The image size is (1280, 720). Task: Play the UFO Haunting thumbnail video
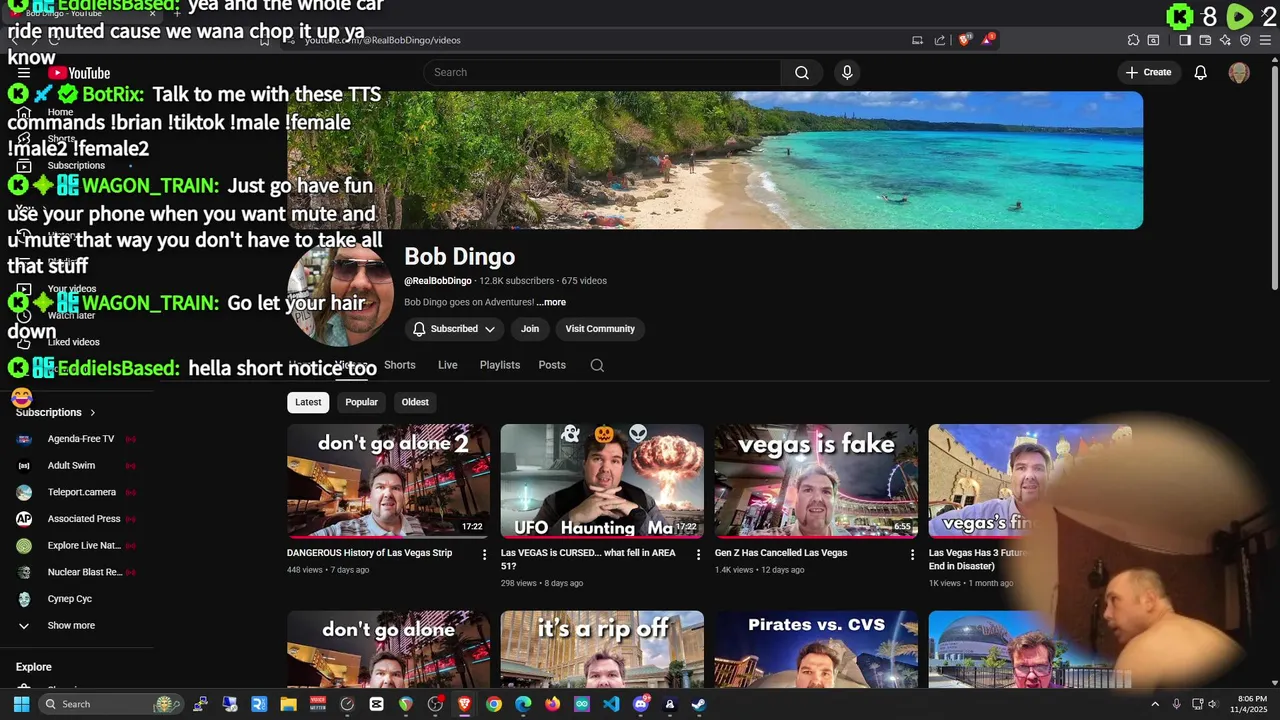pyautogui.click(x=602, y=481)
